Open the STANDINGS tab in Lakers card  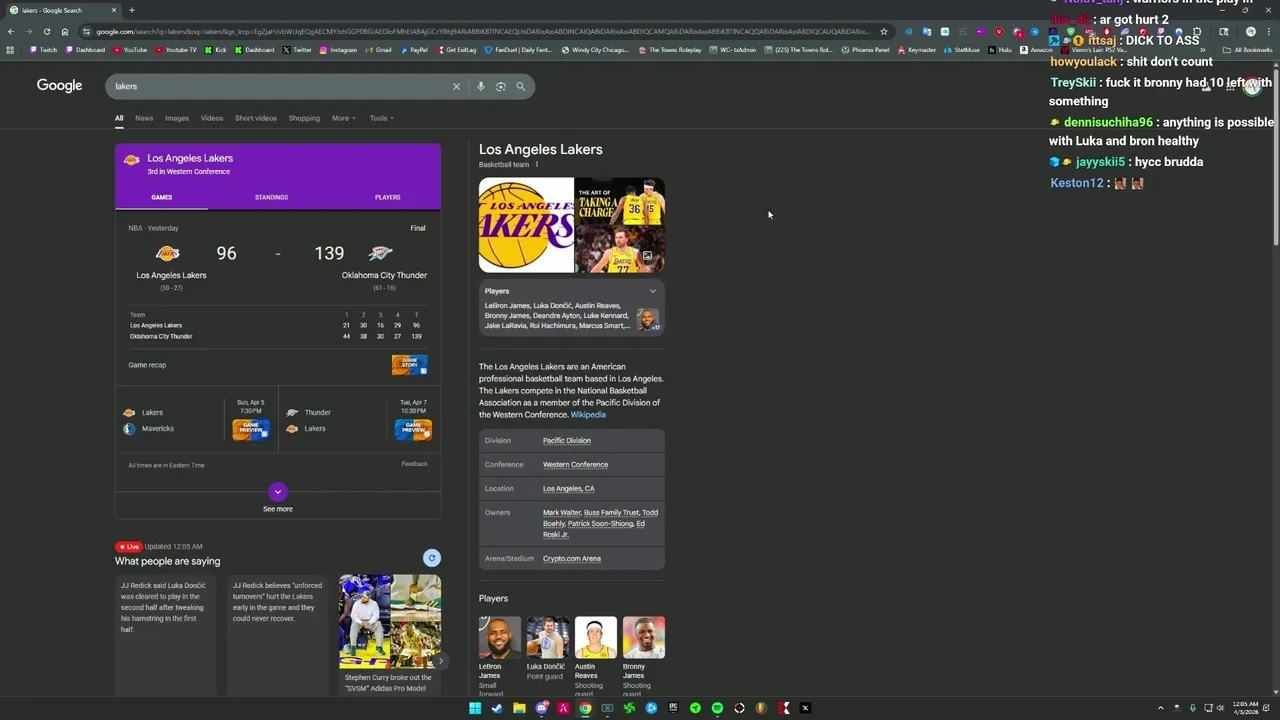point(271,197)
